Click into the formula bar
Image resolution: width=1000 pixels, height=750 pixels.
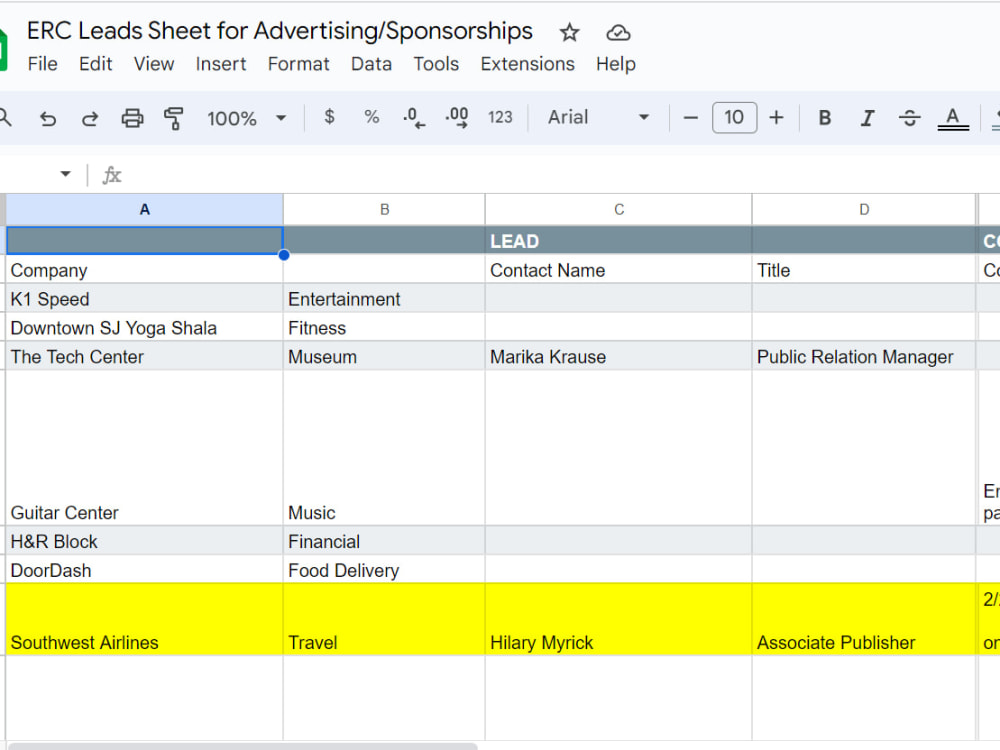coord(561,175)
